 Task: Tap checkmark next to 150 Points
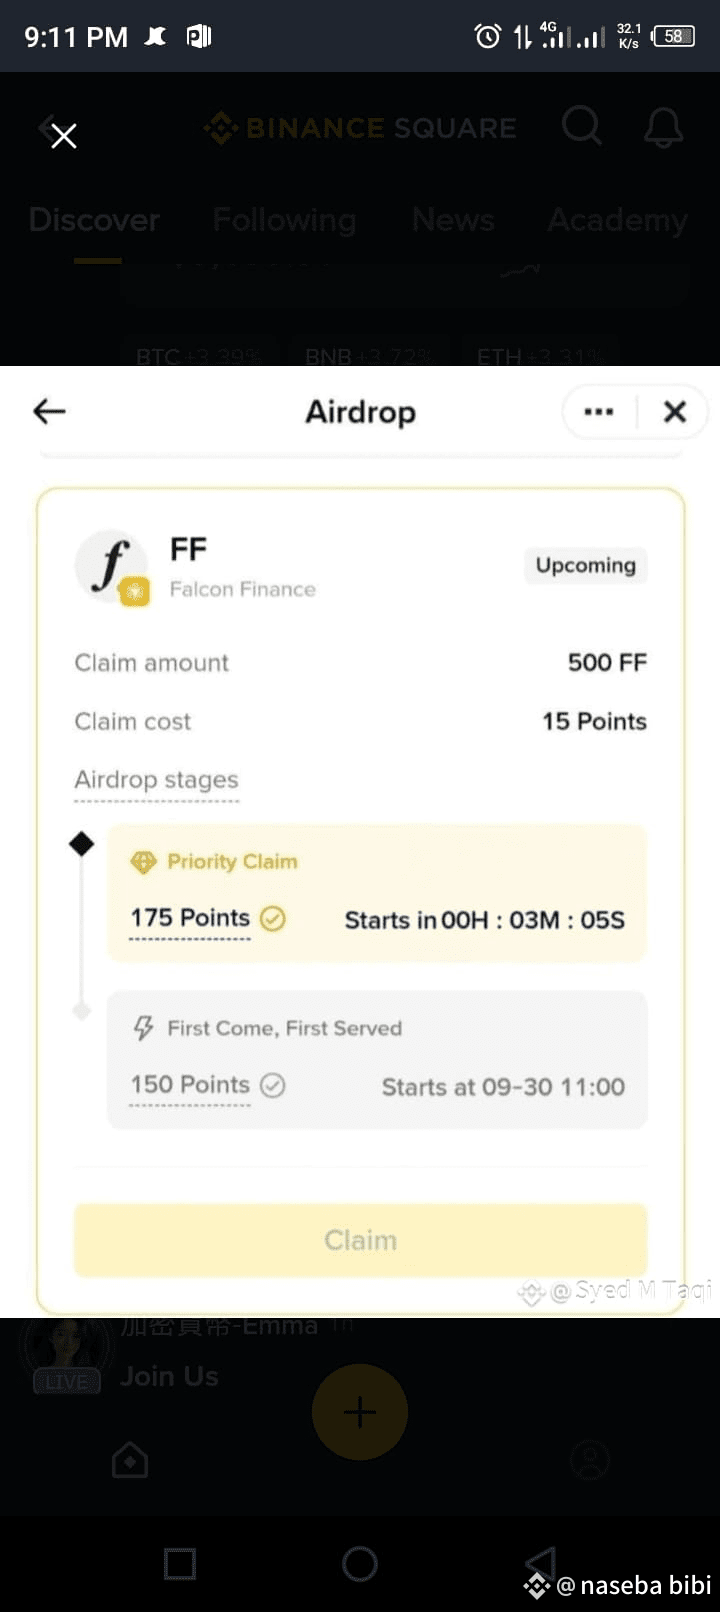click(x=273, y=1085)
